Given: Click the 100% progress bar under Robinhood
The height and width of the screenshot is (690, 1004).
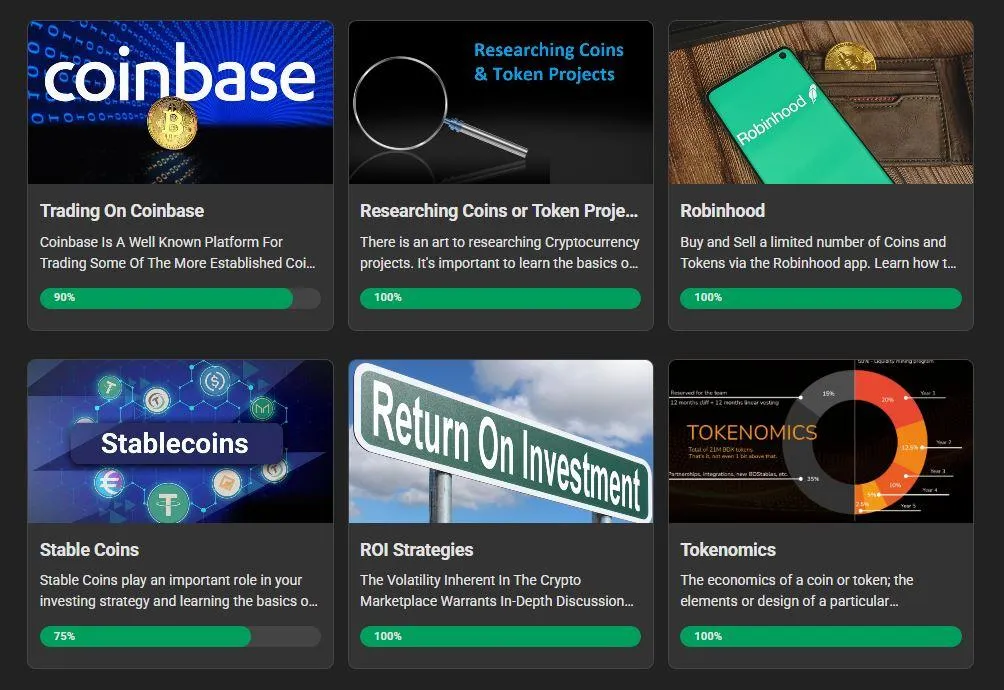Looking at the screenshot, I should point(821,298).
